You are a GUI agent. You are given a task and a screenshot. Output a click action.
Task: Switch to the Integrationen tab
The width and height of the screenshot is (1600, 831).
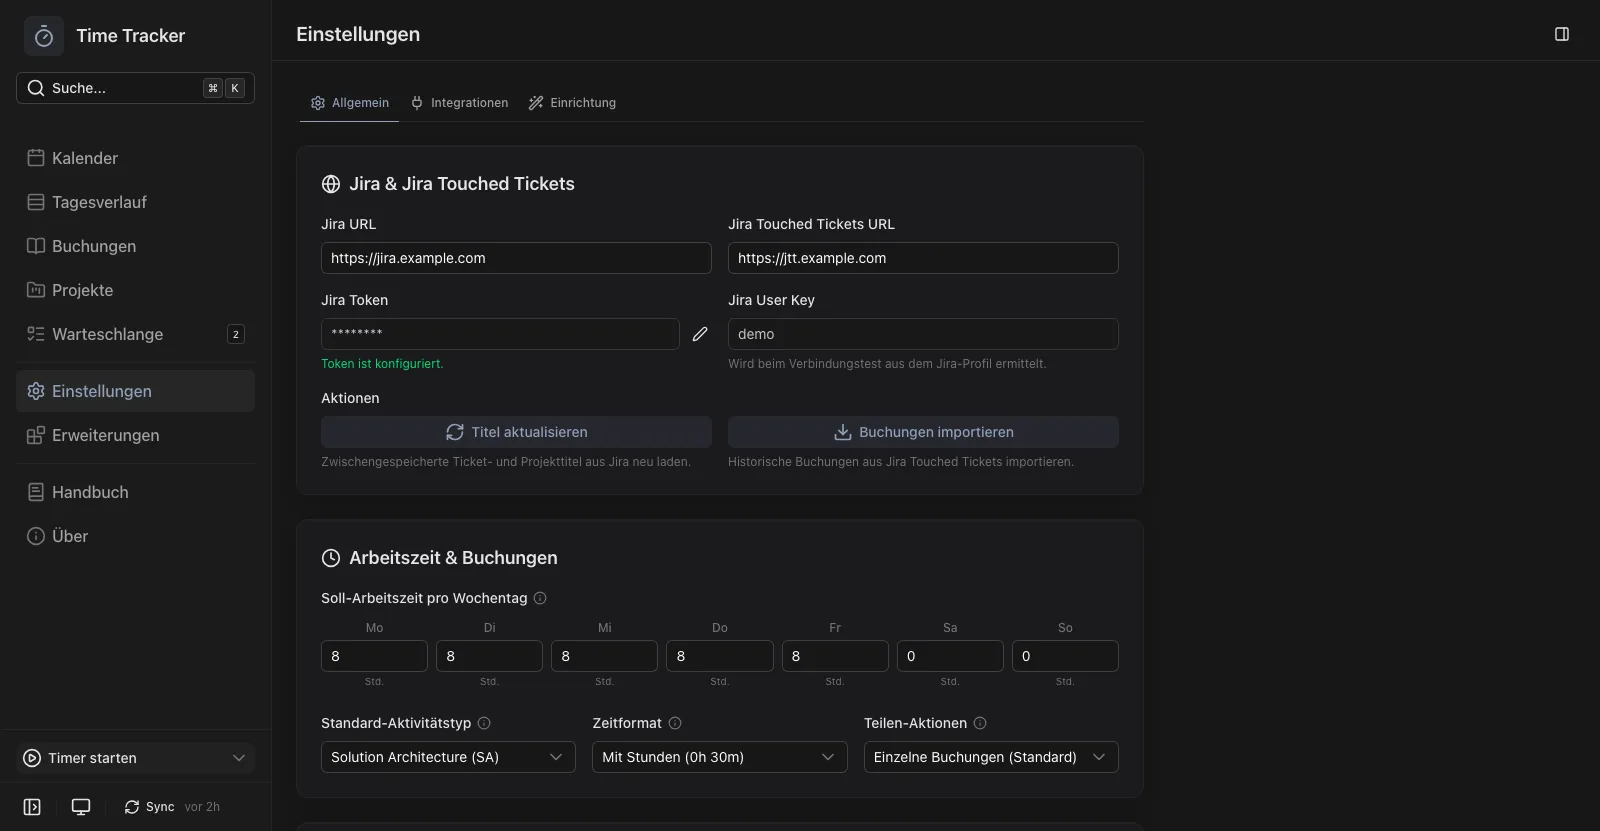(x=459, y=103)
